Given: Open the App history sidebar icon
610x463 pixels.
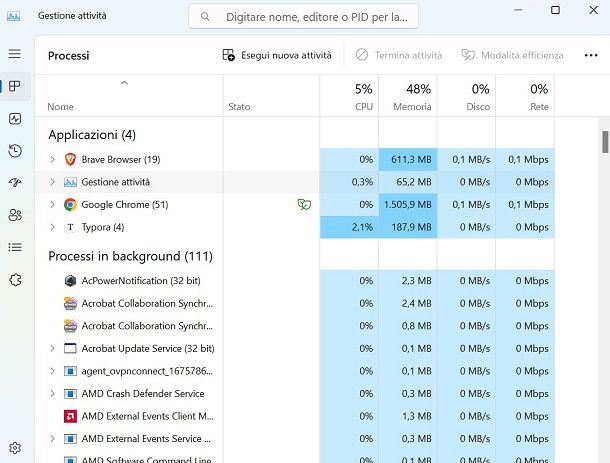Looking at the screenshot, I should pyautogui.click(x=15, y=151).
